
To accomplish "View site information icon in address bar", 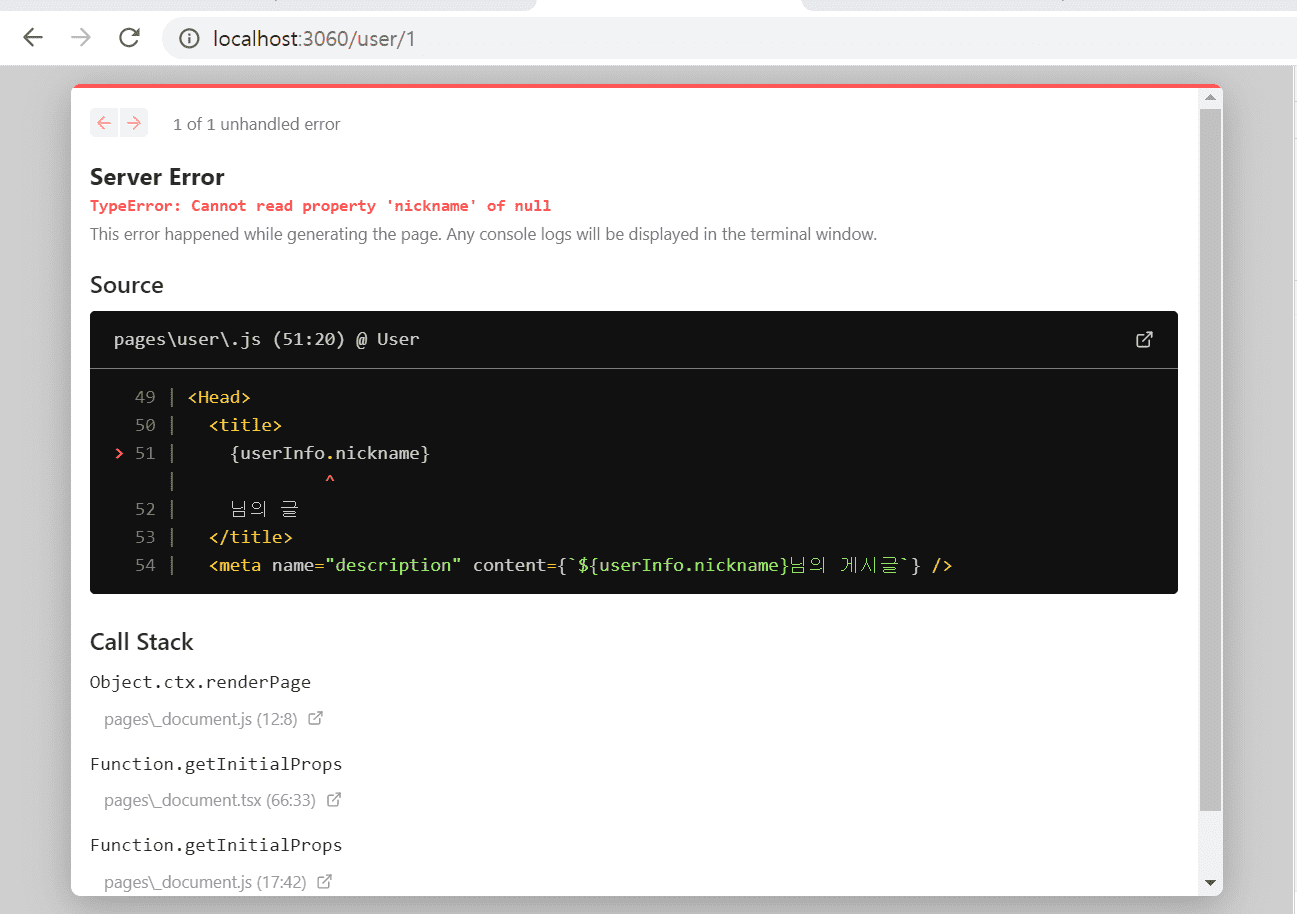I will (189, 39).
